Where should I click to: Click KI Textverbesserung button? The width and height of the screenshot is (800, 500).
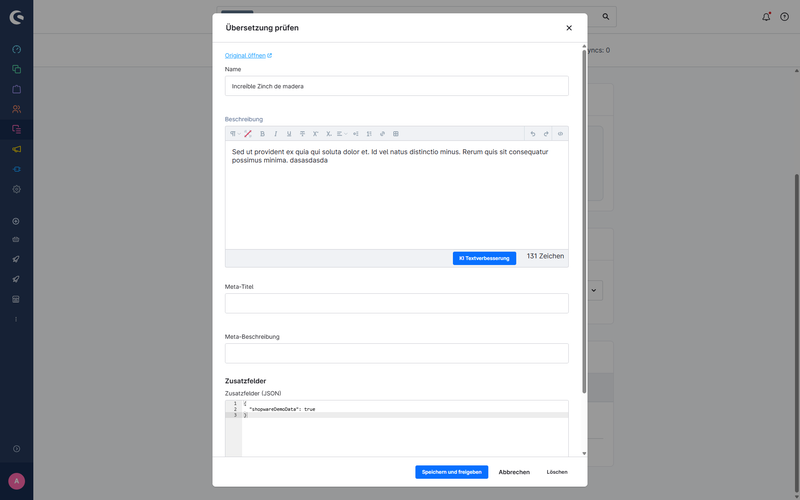click(x=484, y=258)
